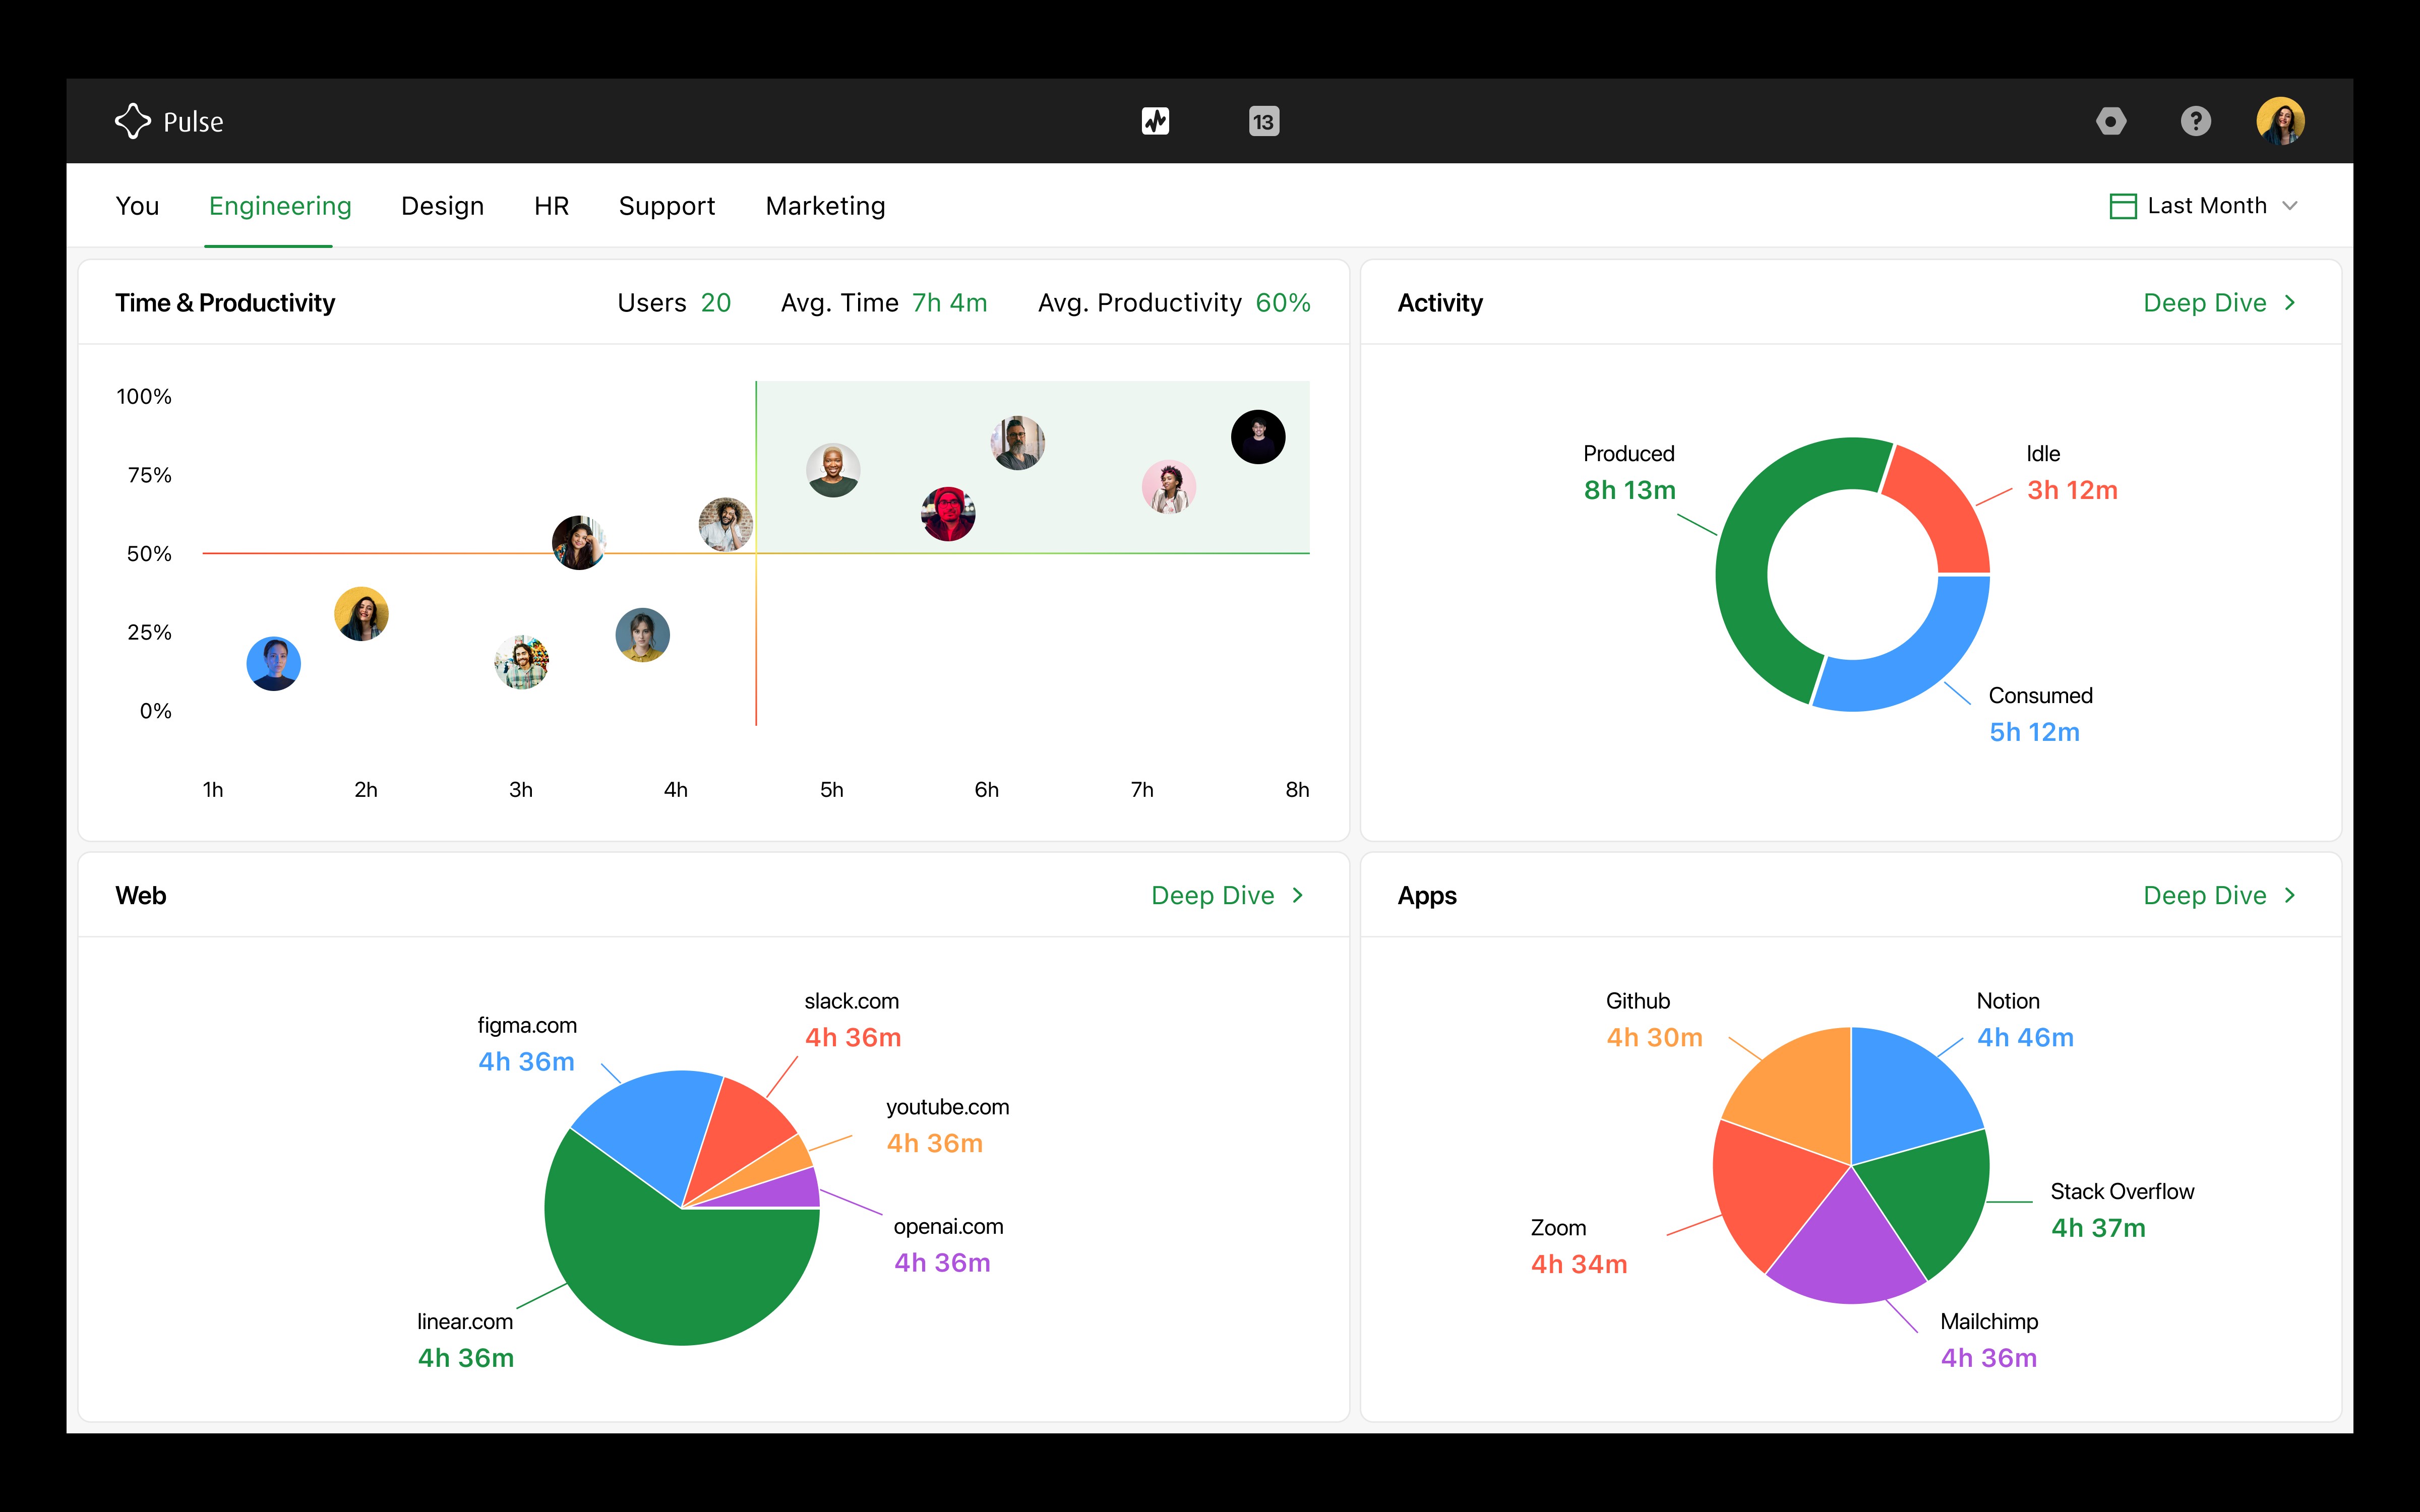Screen dimensions: 2420x1512
Task: Click the Activity panel Deep Dive chevron
Action: [x=2290, y=303]
